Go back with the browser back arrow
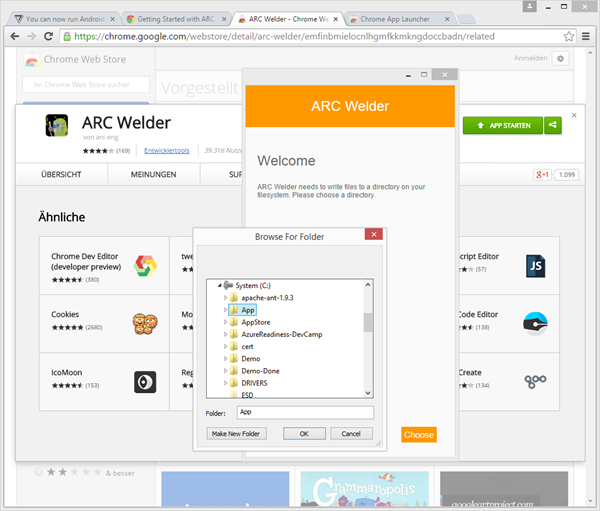Screen dimensions: 600x511 (x=15, y=36)
